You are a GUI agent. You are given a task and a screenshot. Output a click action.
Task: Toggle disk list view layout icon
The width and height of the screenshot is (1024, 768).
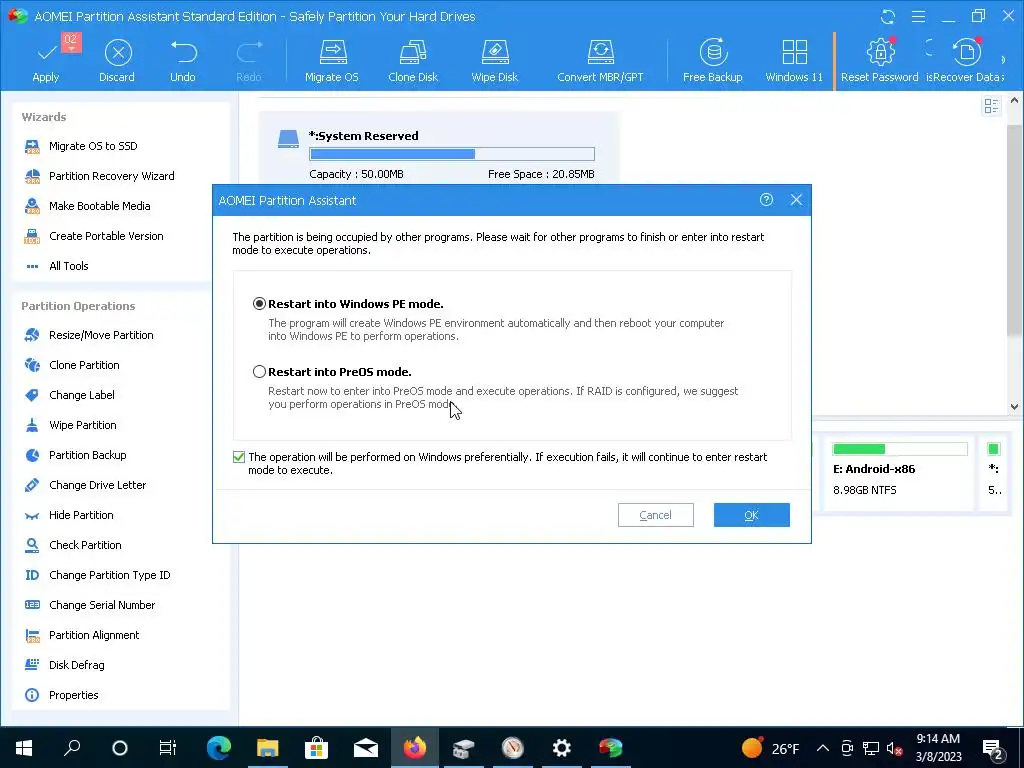pyautogui.click(x=991, y=105)
